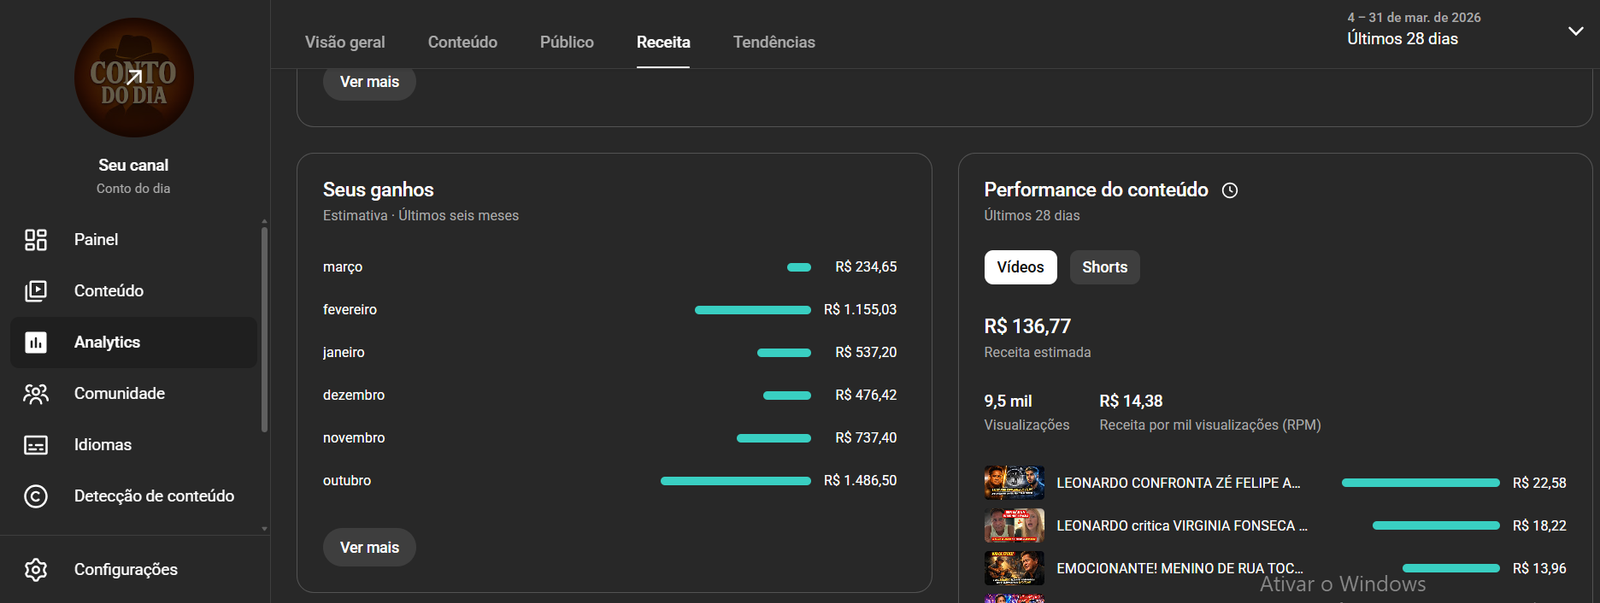This screenshot has height=603, width=1600.
Task: Click the Seu canal label
Action: coord(133,165)
